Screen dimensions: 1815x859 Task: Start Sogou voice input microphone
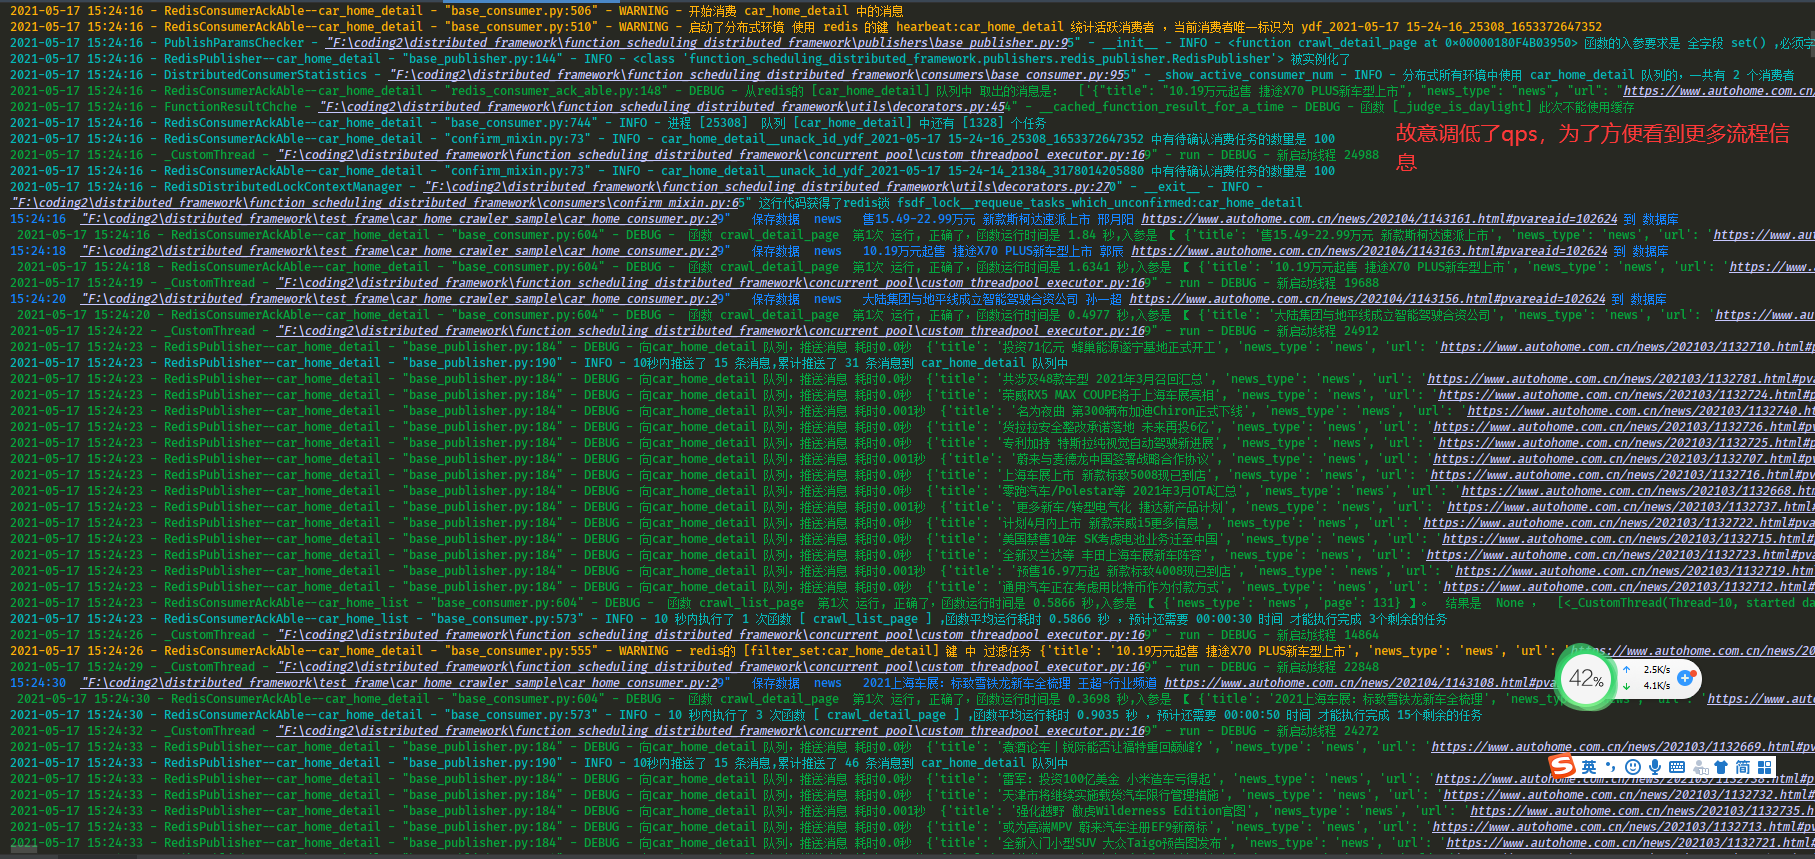tap(1655, 767)
